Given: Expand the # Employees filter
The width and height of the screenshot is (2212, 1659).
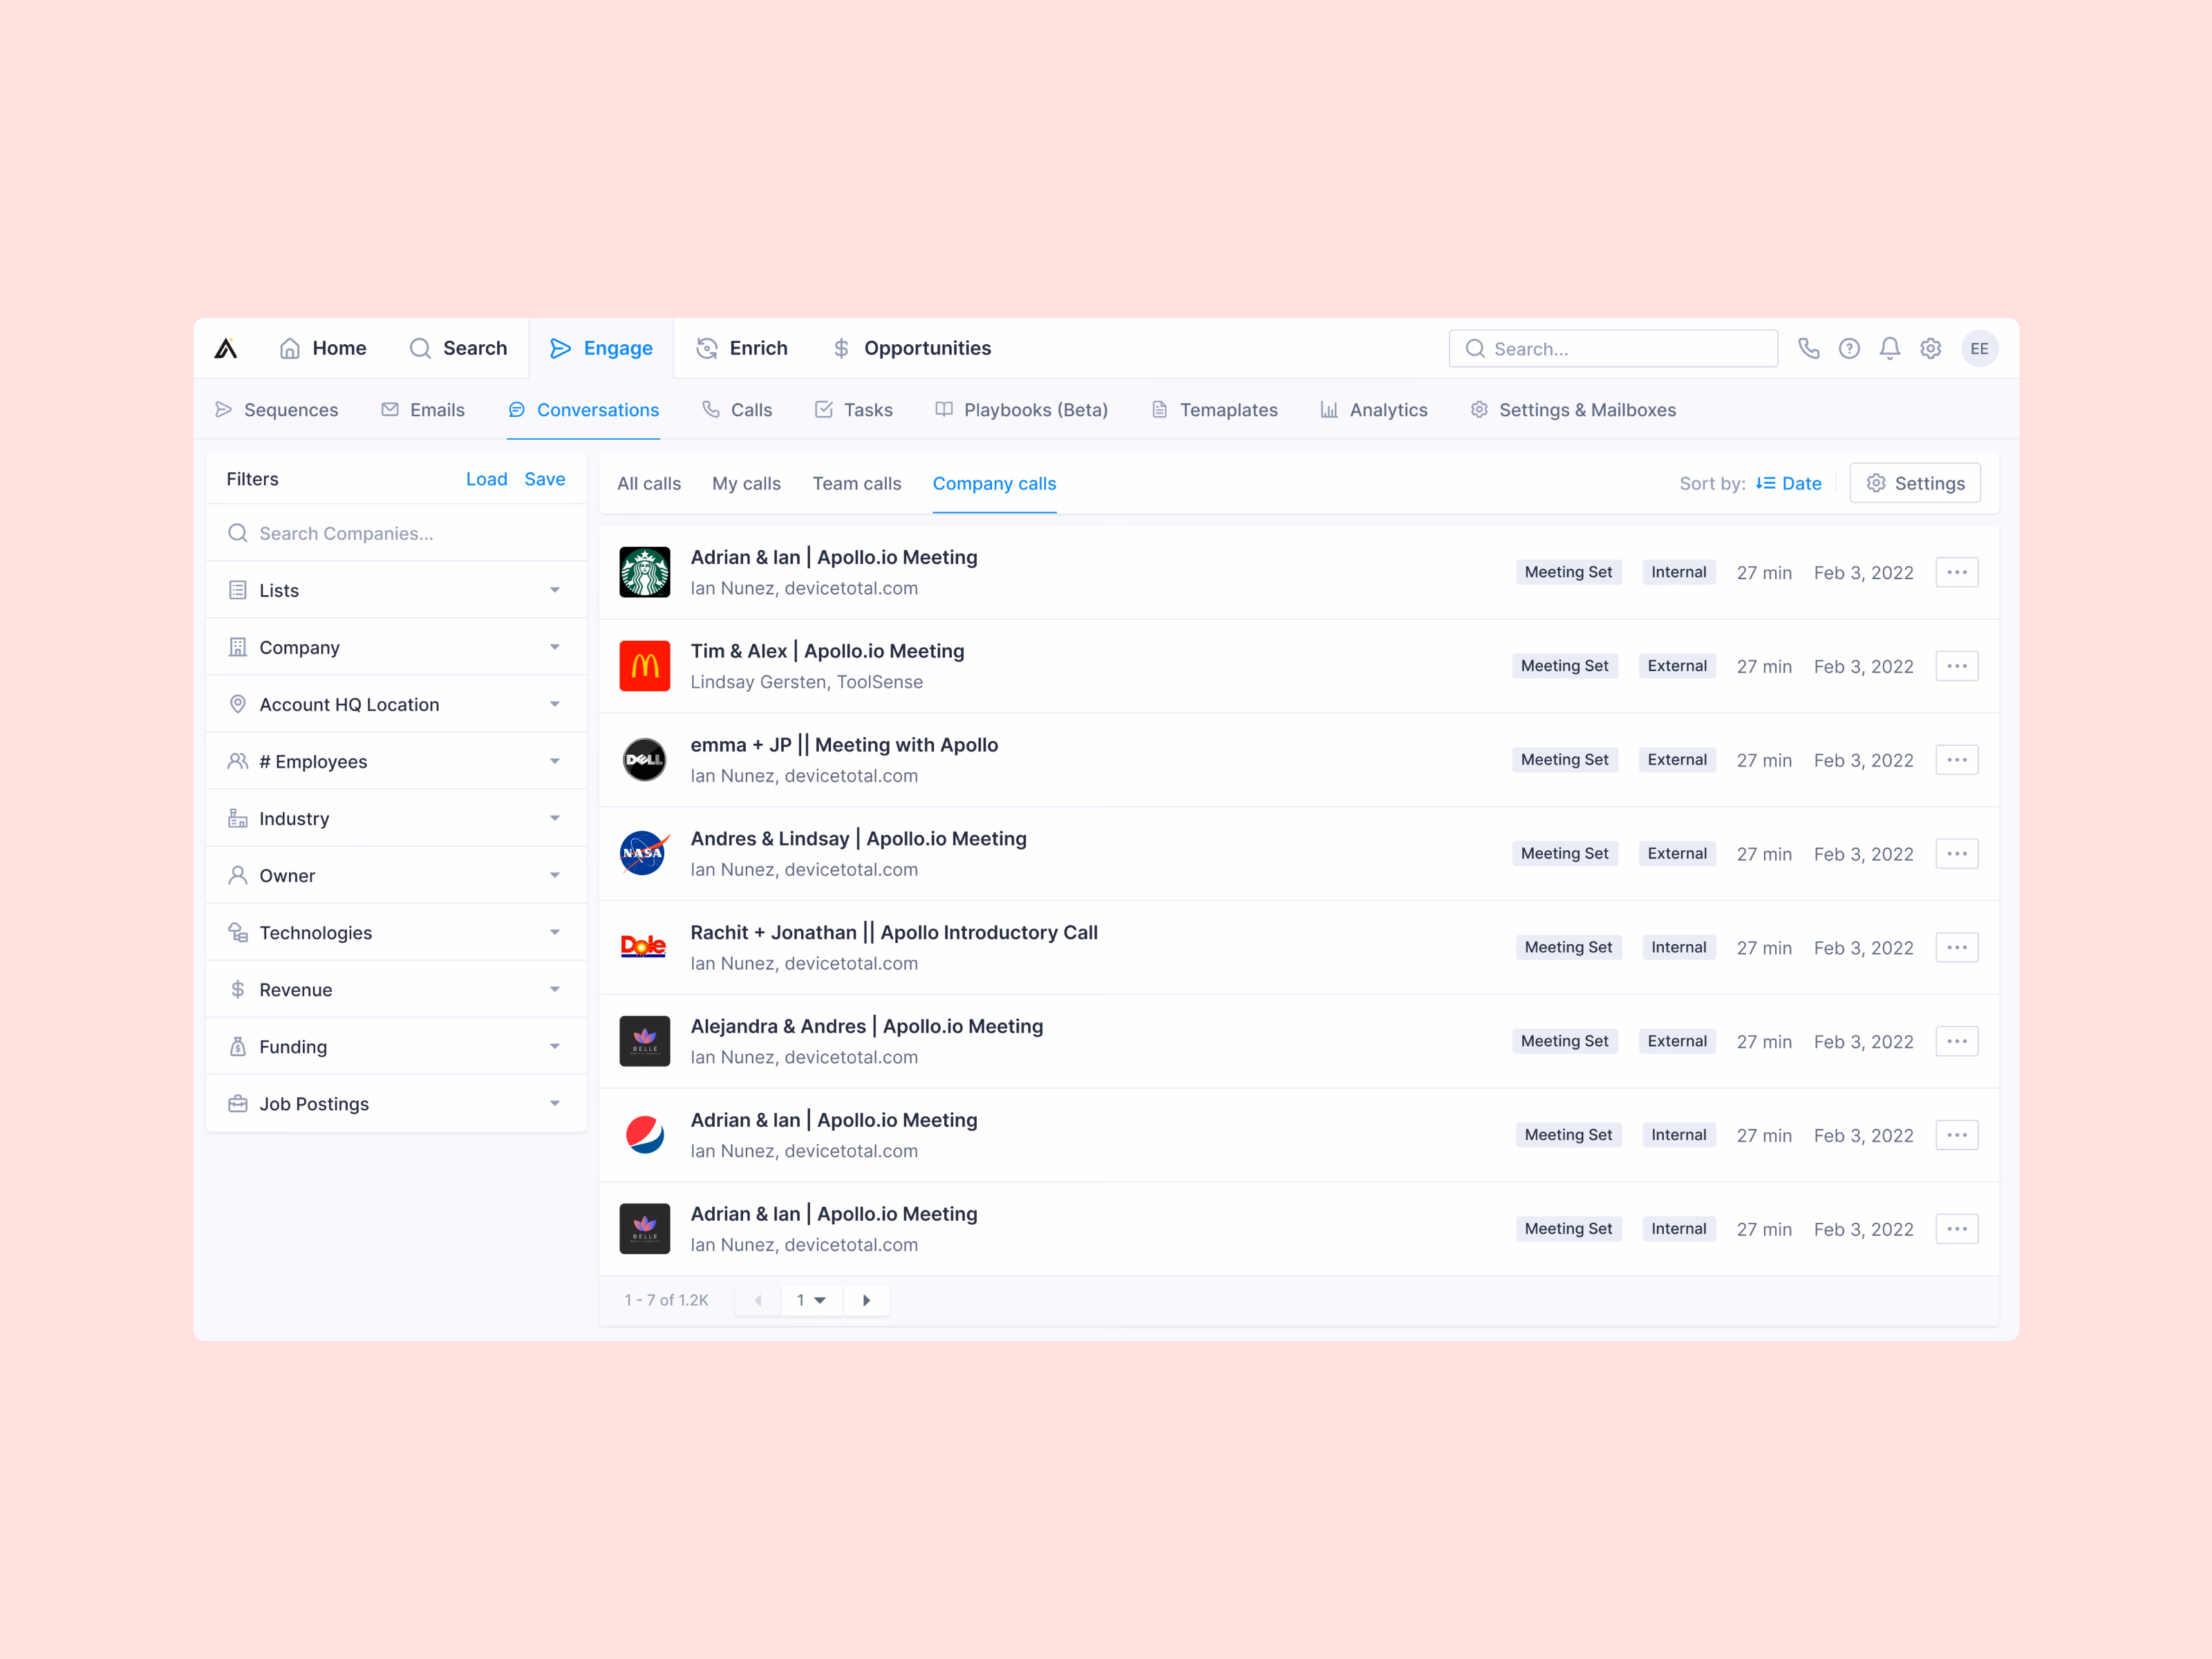Looking at the screenshot, I should pos(396,761).
